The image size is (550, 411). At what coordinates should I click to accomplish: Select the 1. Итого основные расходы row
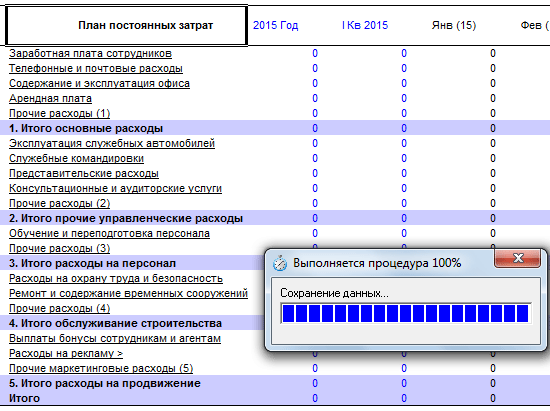275,128
